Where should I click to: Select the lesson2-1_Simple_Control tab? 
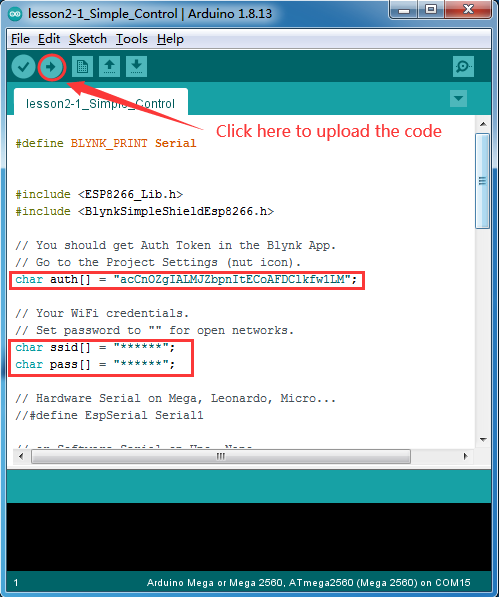[100, 103]
